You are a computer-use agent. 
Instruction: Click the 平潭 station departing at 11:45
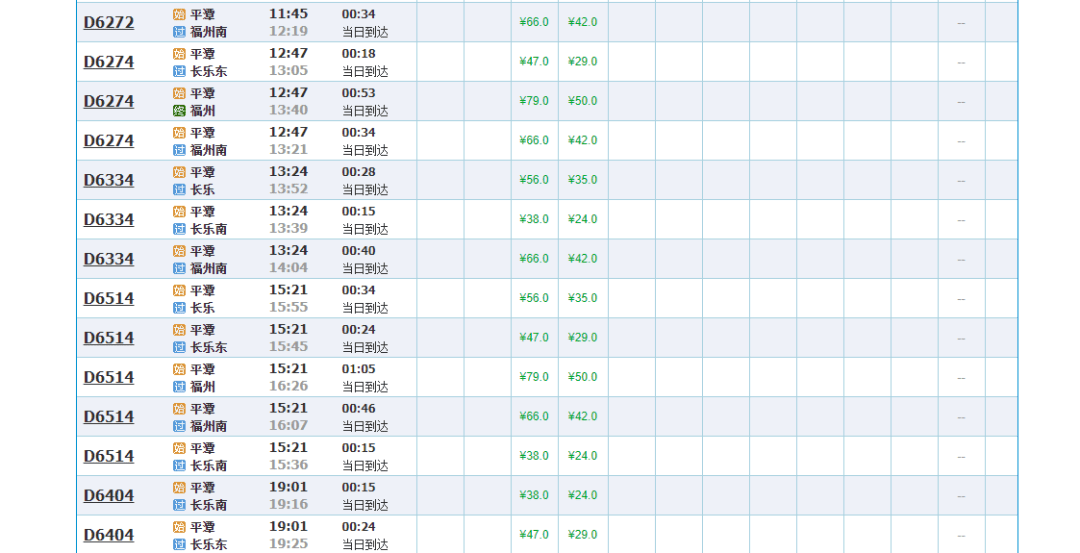click(x=202, y=14)
